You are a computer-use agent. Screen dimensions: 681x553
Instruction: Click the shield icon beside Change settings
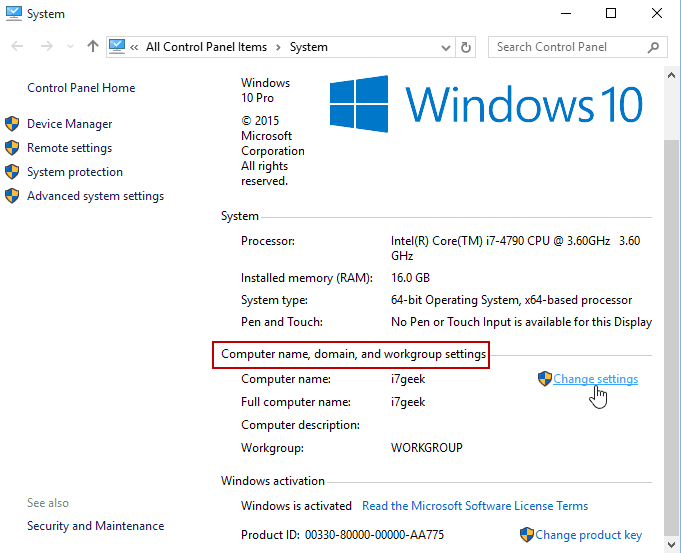545,379
